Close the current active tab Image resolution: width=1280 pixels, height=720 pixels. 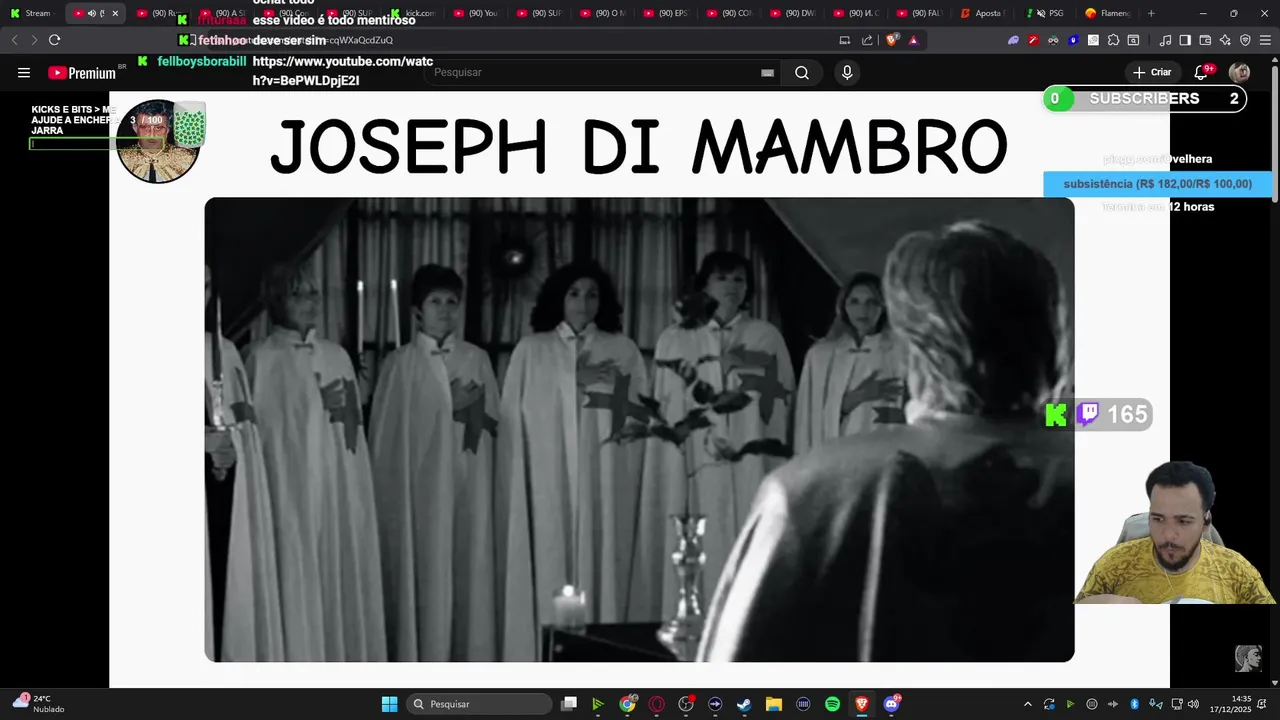pos(115,13)
